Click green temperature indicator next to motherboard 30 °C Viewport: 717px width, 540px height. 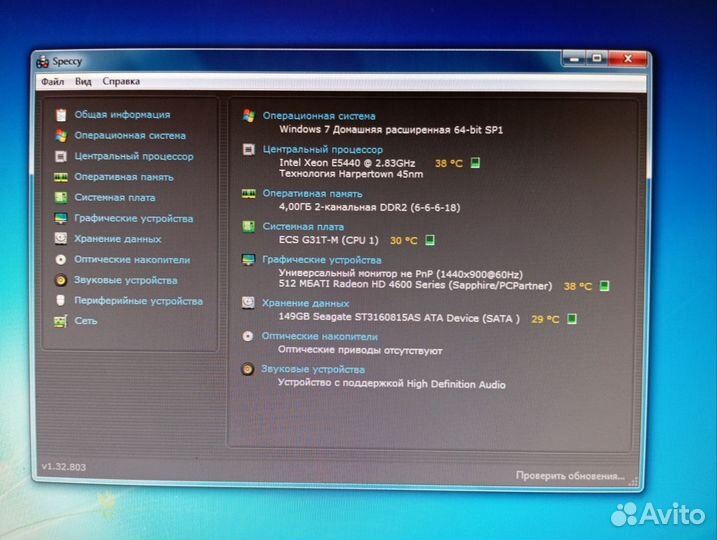[430, 240]
